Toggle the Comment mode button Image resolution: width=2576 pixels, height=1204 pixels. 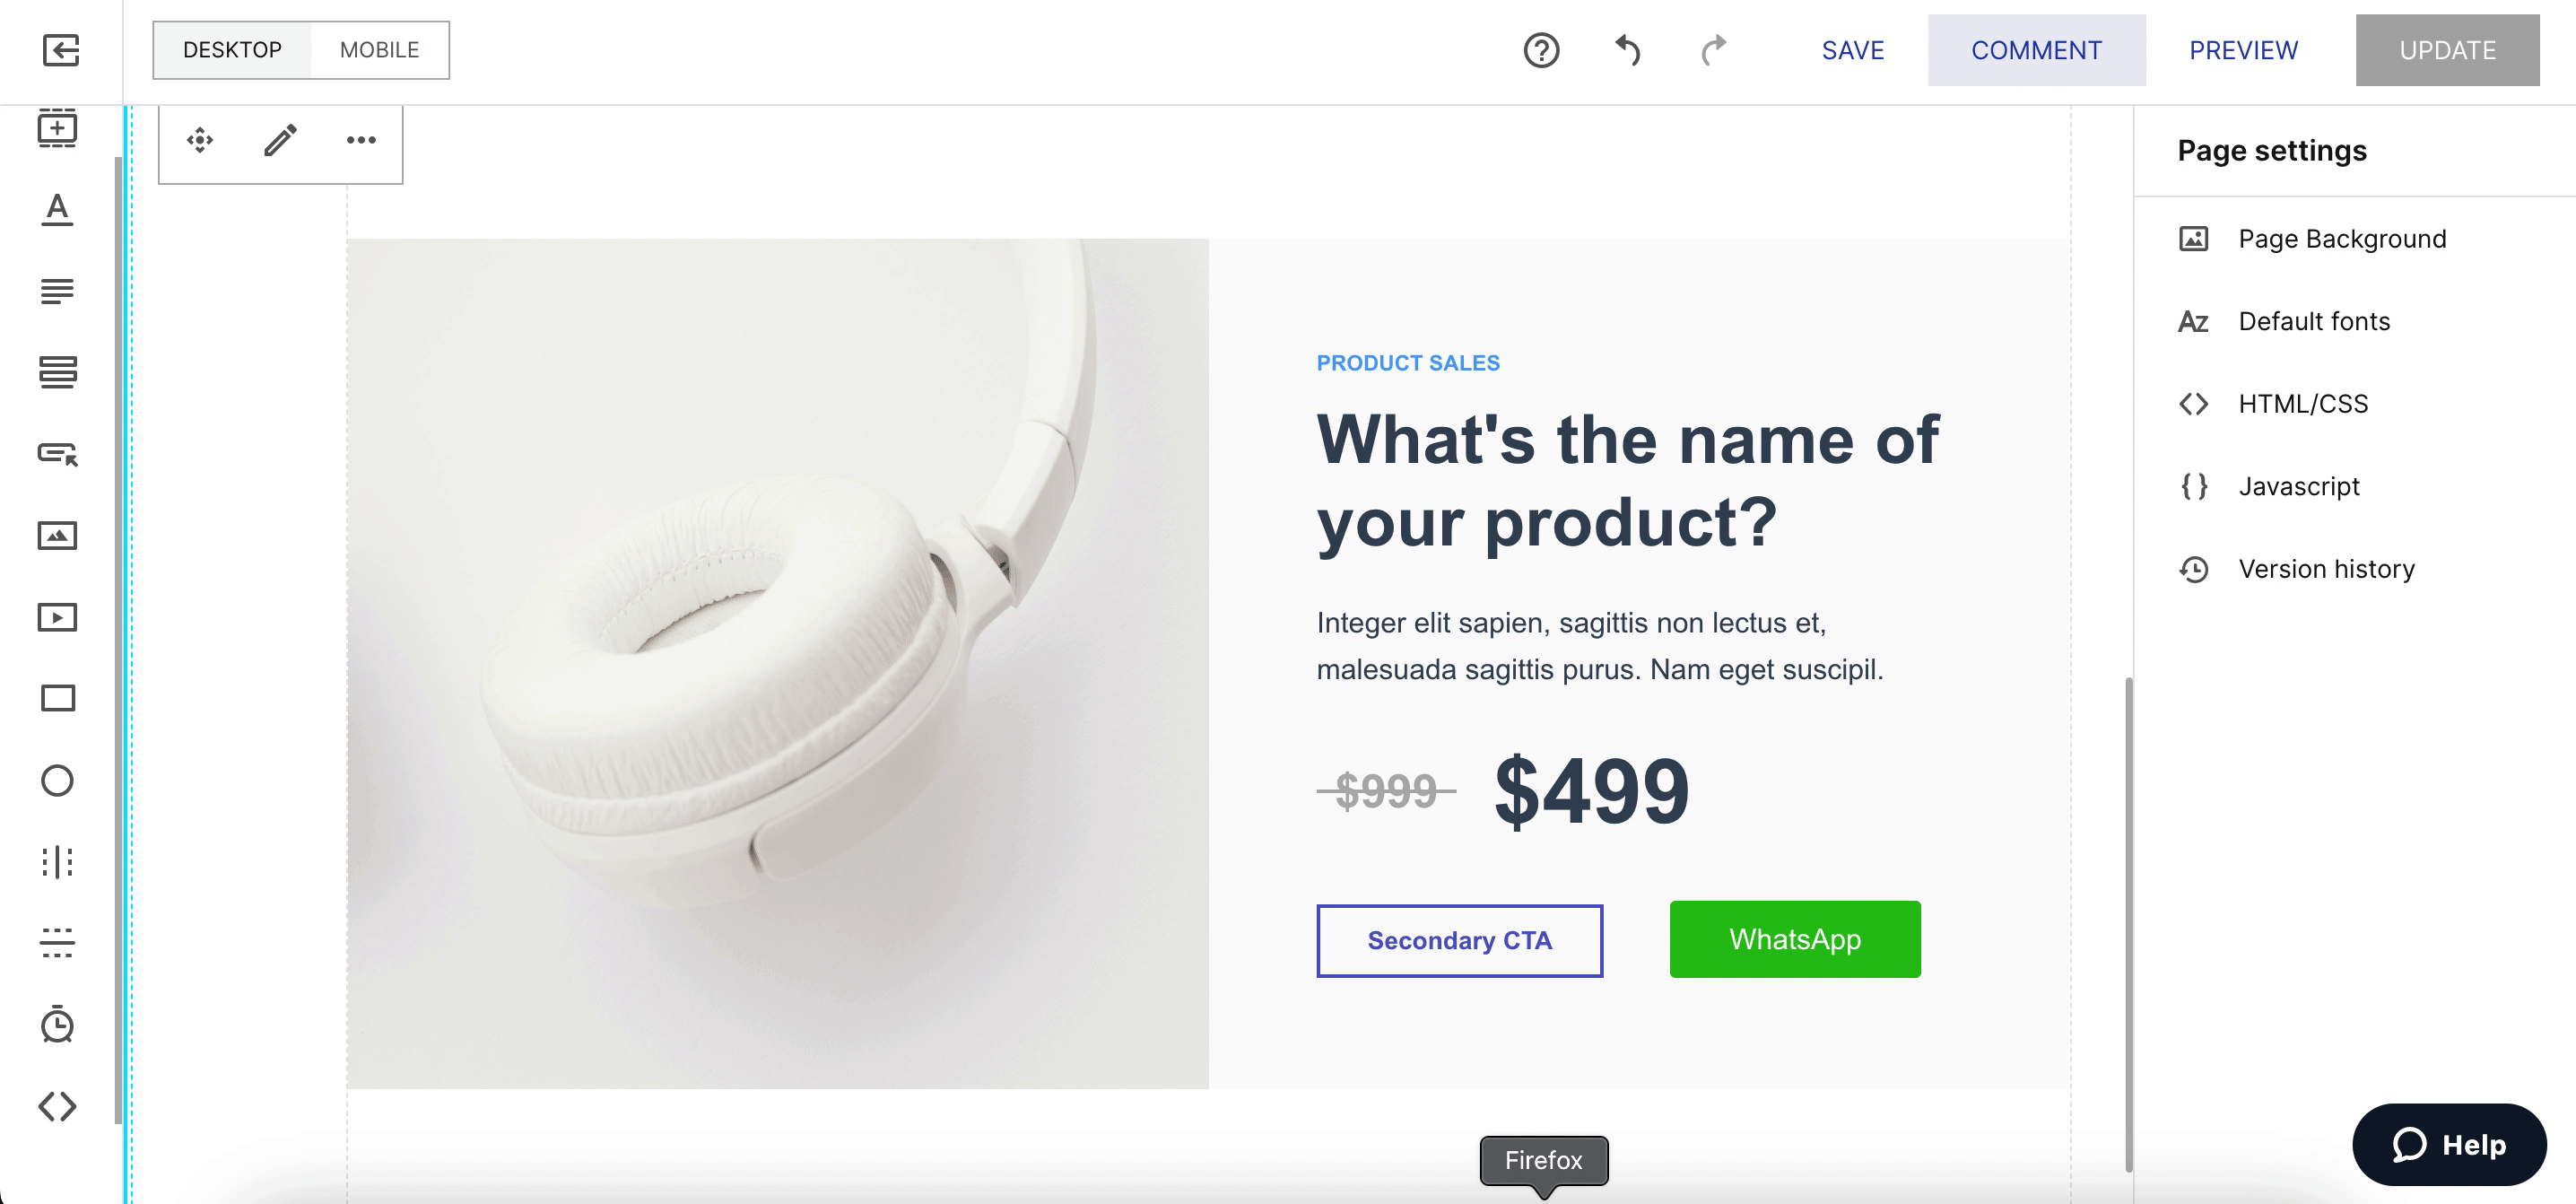[2036, 50]
